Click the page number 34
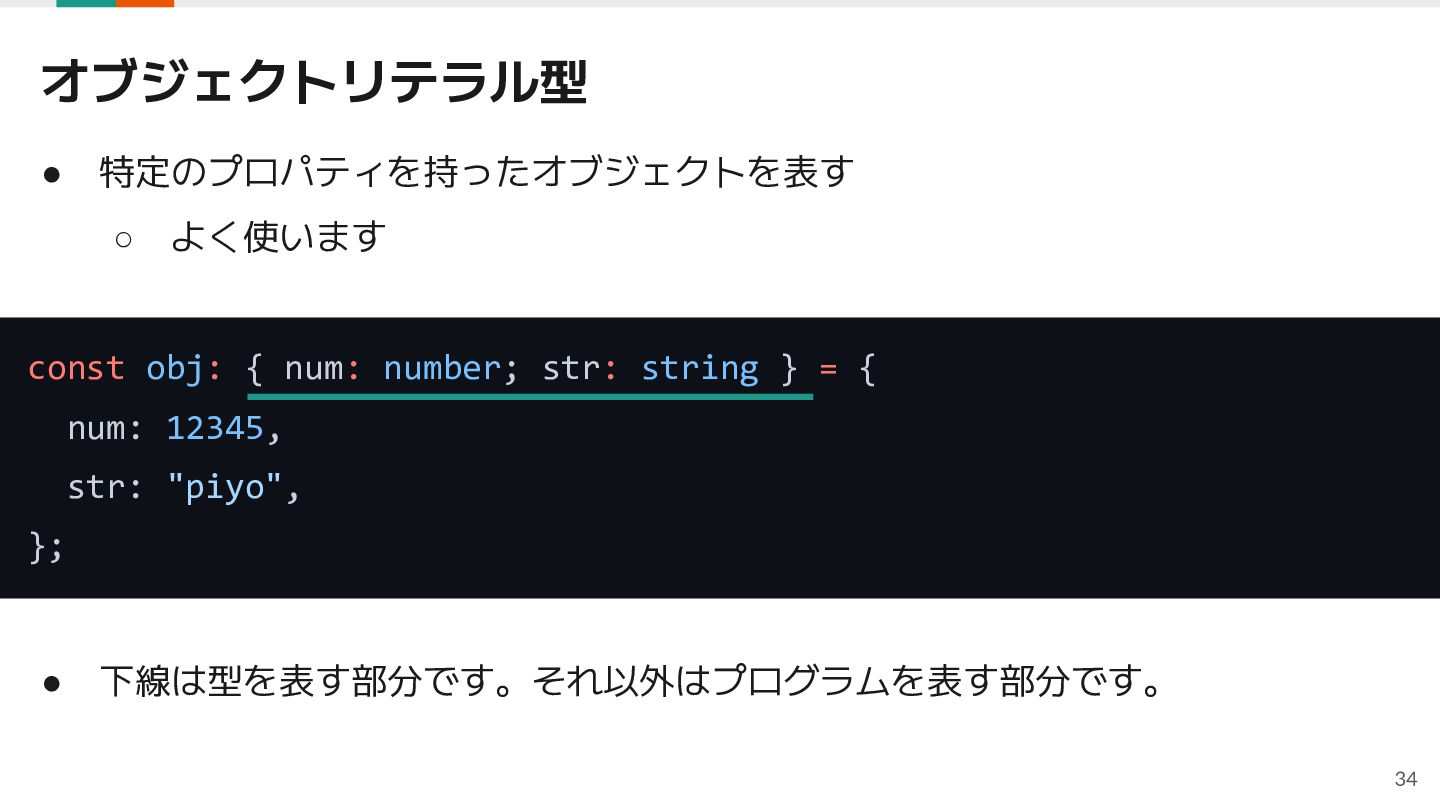 pyautogui.click(x=1406, y=779)
